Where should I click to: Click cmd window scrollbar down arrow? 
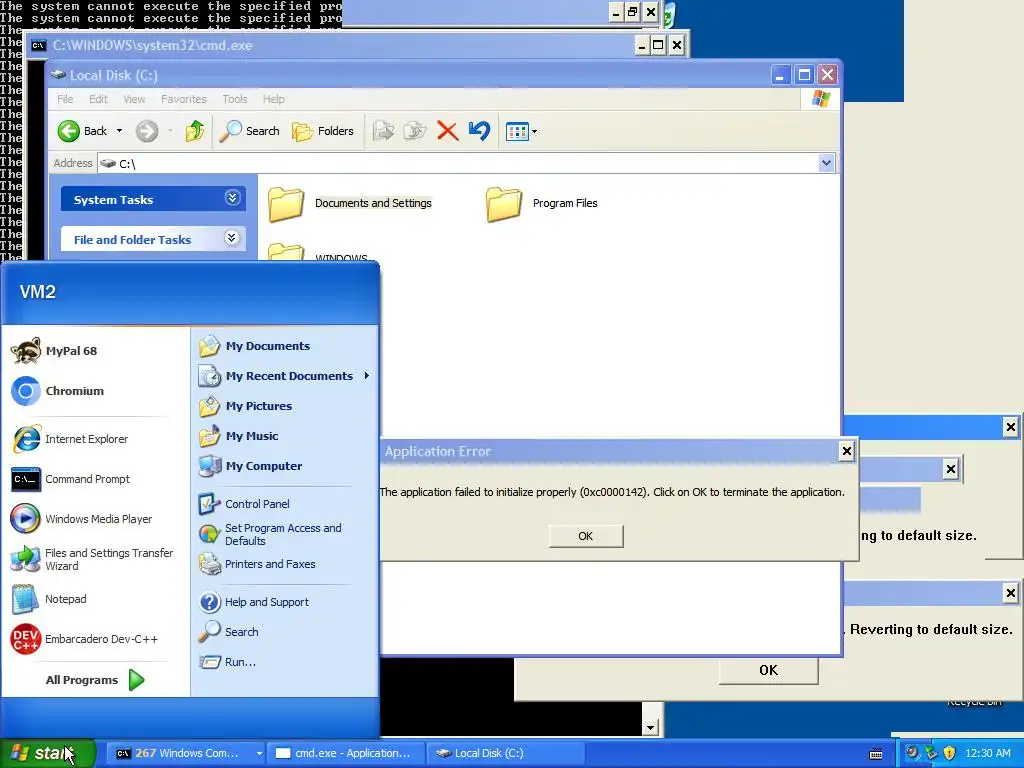pos(650,727)
